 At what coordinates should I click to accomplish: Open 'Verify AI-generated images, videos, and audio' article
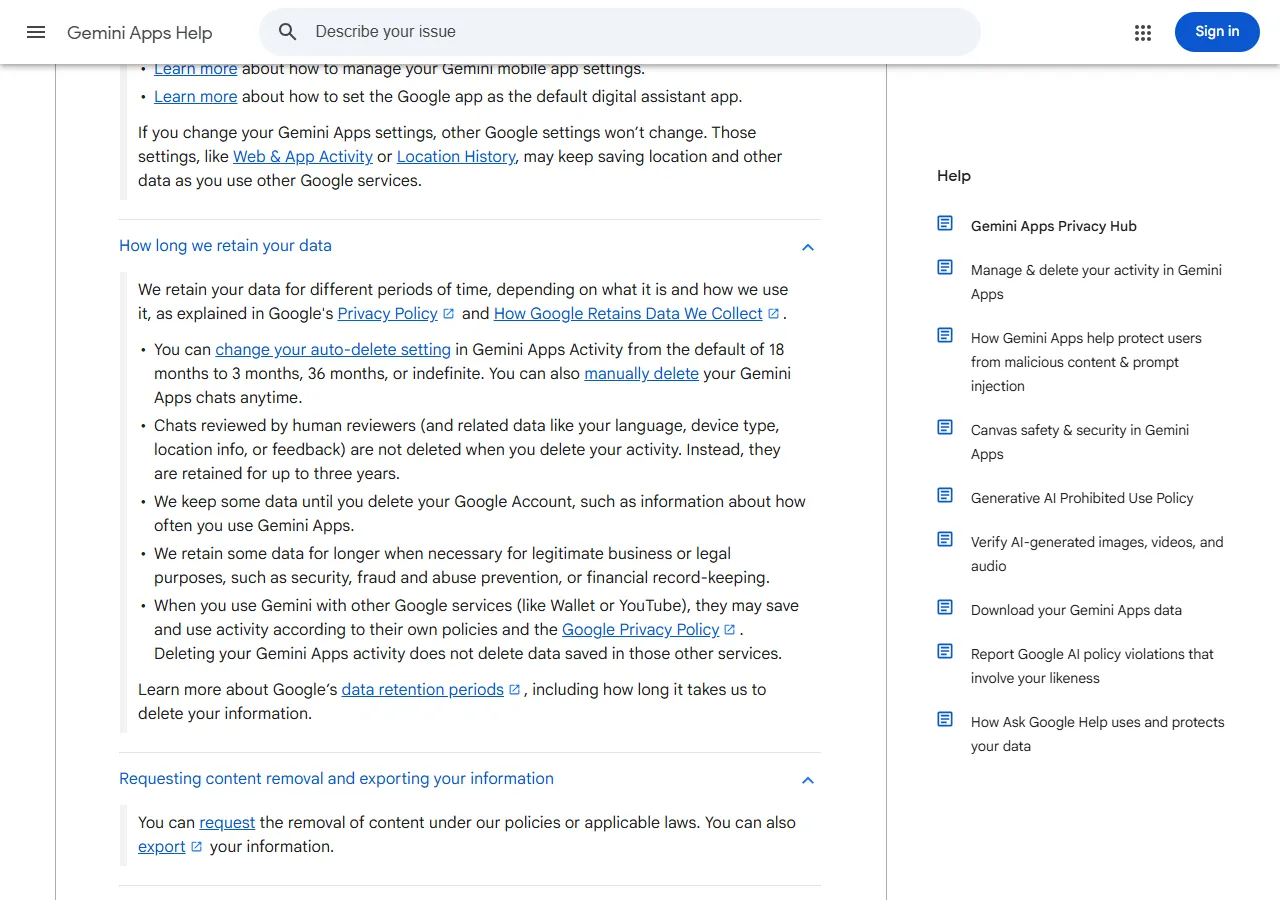pyautogui.click(x=1097, y=554)
